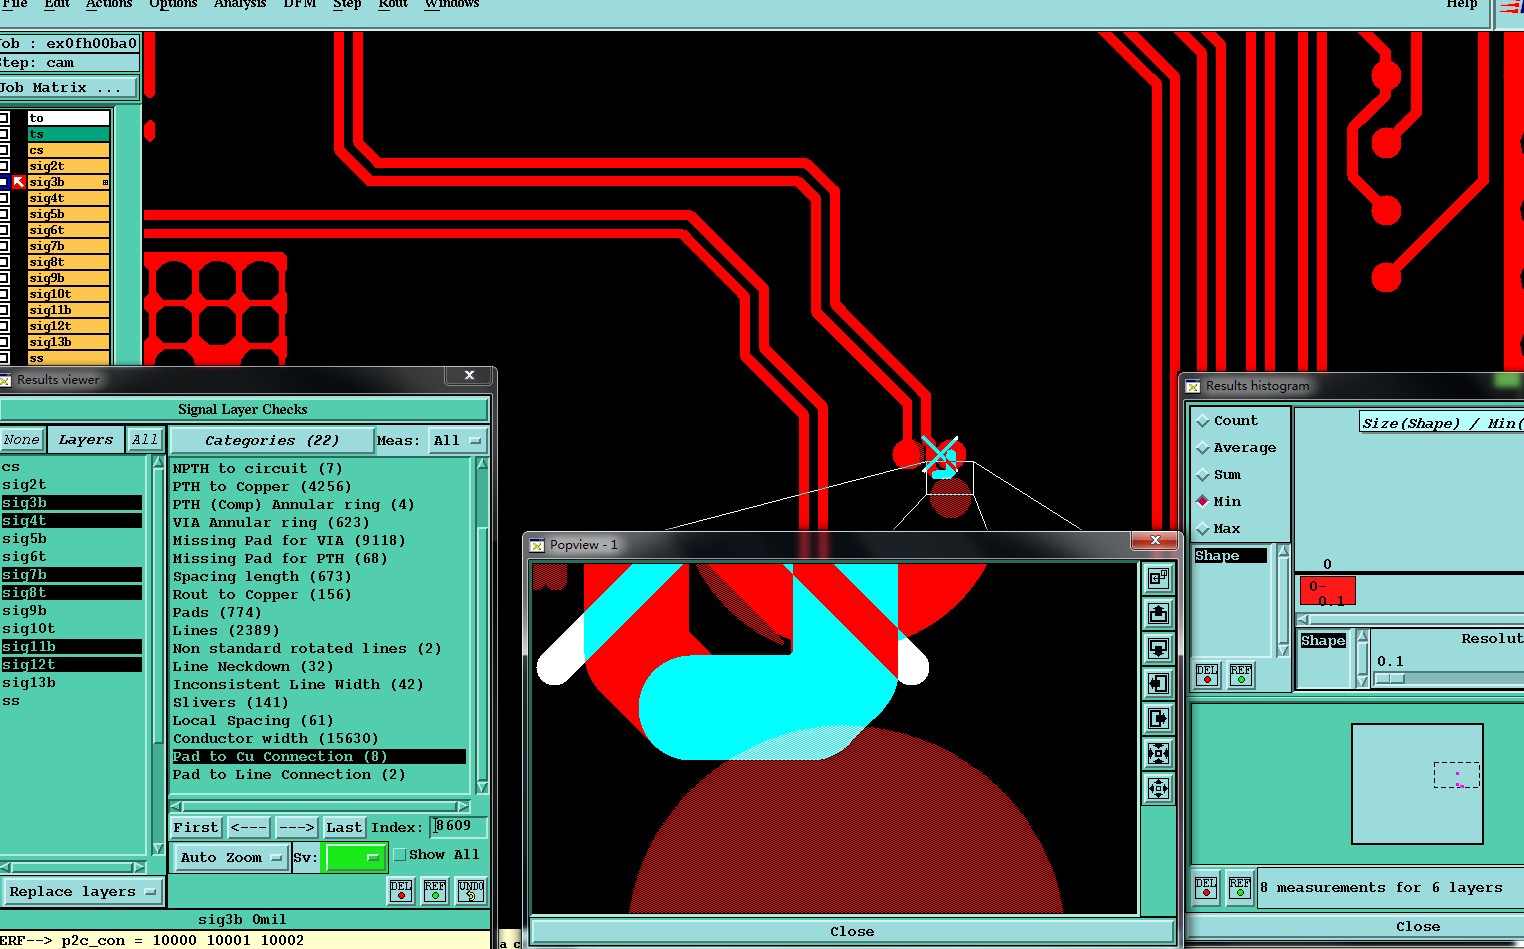This screenshot has height=949, width=1524.
Task: Click the dashed overview box in histogram panel
Action: (1457, 775)
